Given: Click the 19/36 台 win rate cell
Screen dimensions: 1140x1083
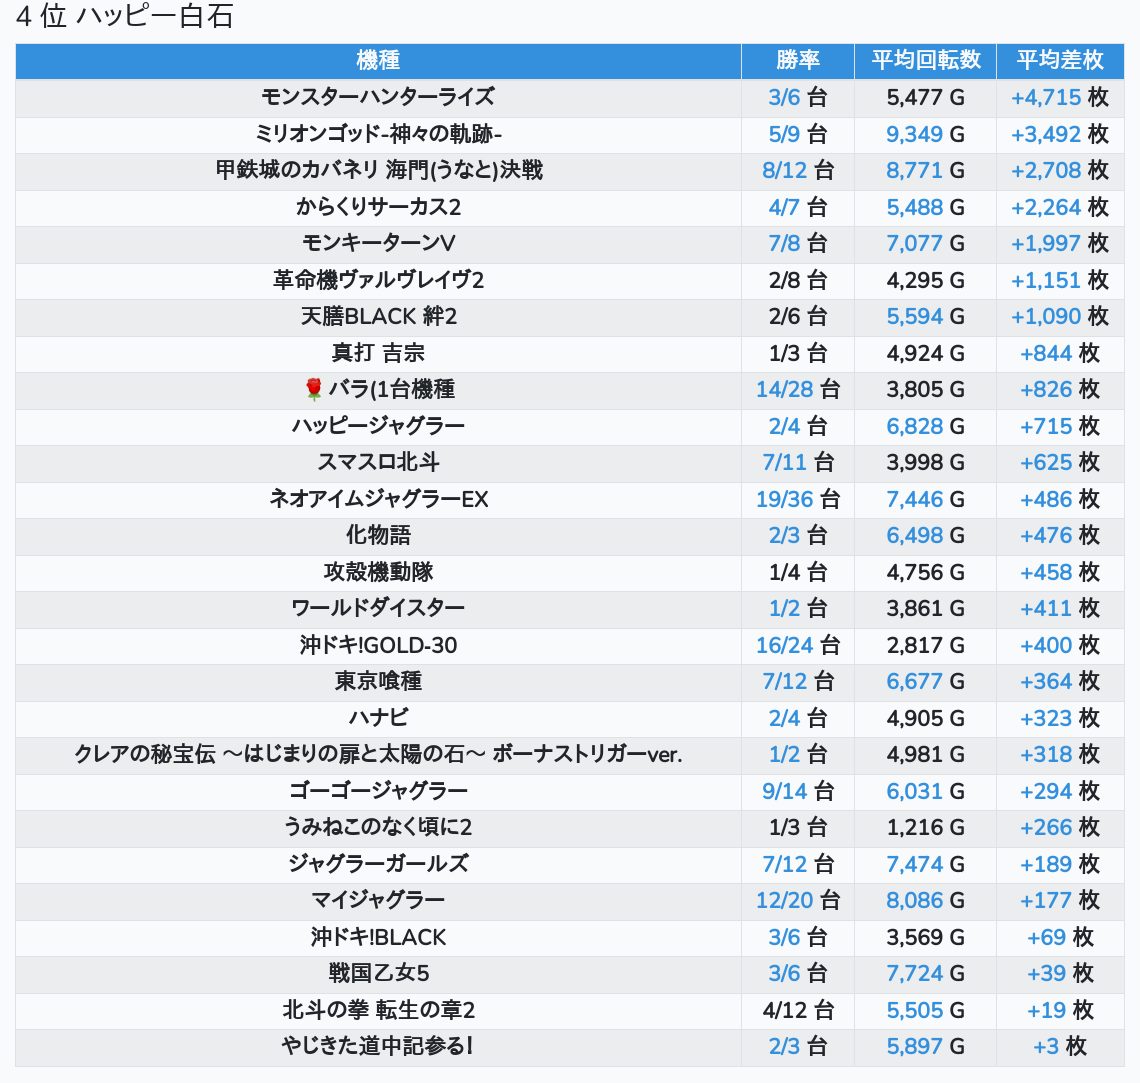Looking at the screenshot, I should pyautogui.click(x=798, y=499).
